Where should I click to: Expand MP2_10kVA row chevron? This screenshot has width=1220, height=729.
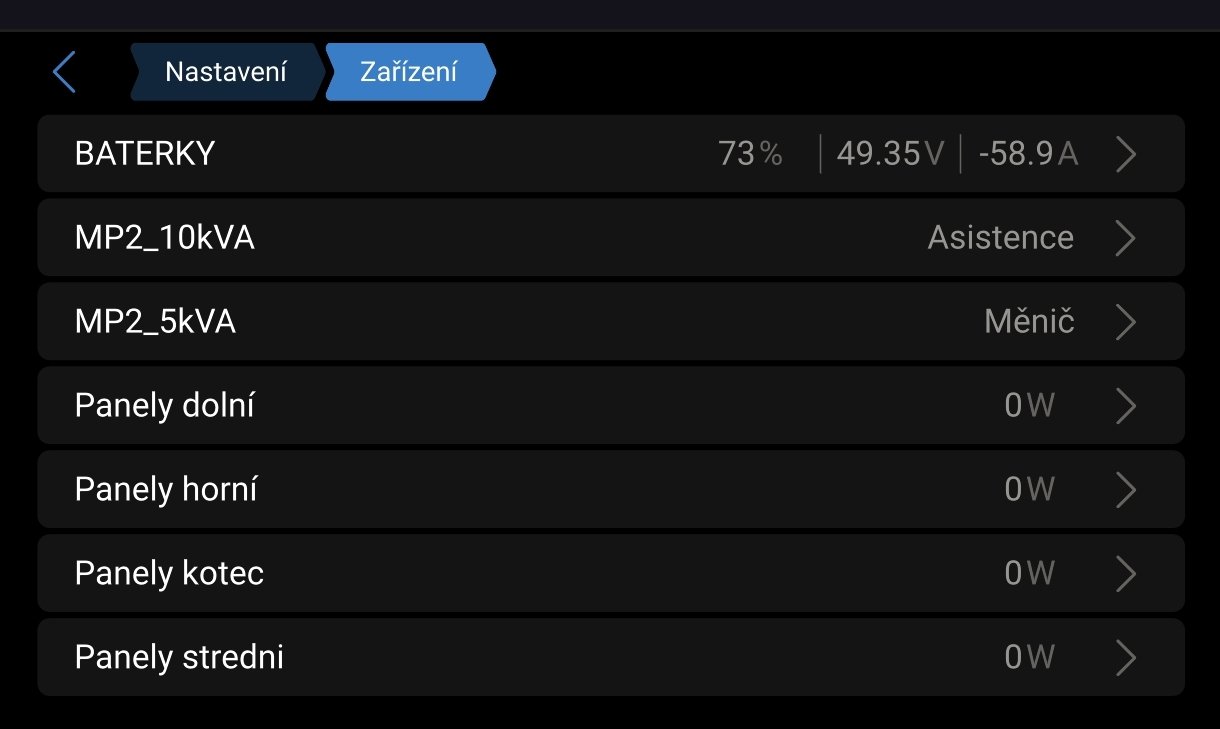pos(1126,238)
